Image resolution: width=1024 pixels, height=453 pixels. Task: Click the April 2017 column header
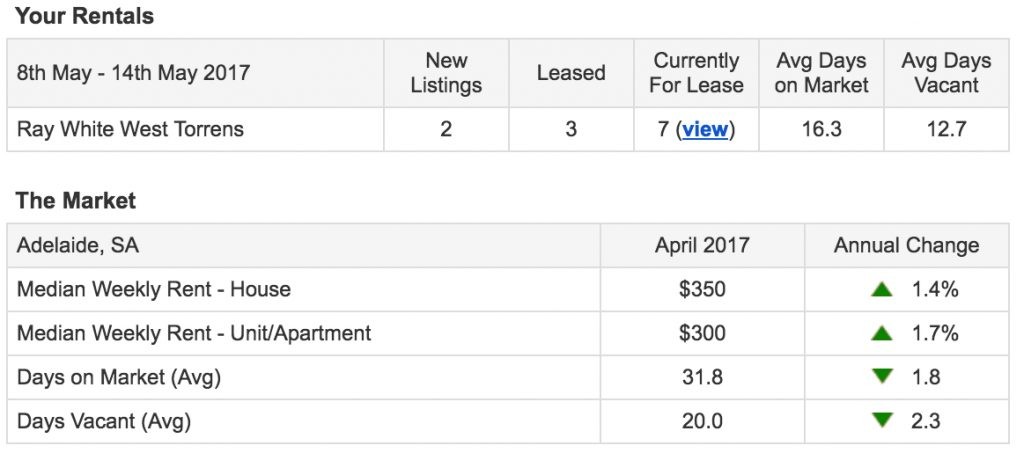click(702, 245)
